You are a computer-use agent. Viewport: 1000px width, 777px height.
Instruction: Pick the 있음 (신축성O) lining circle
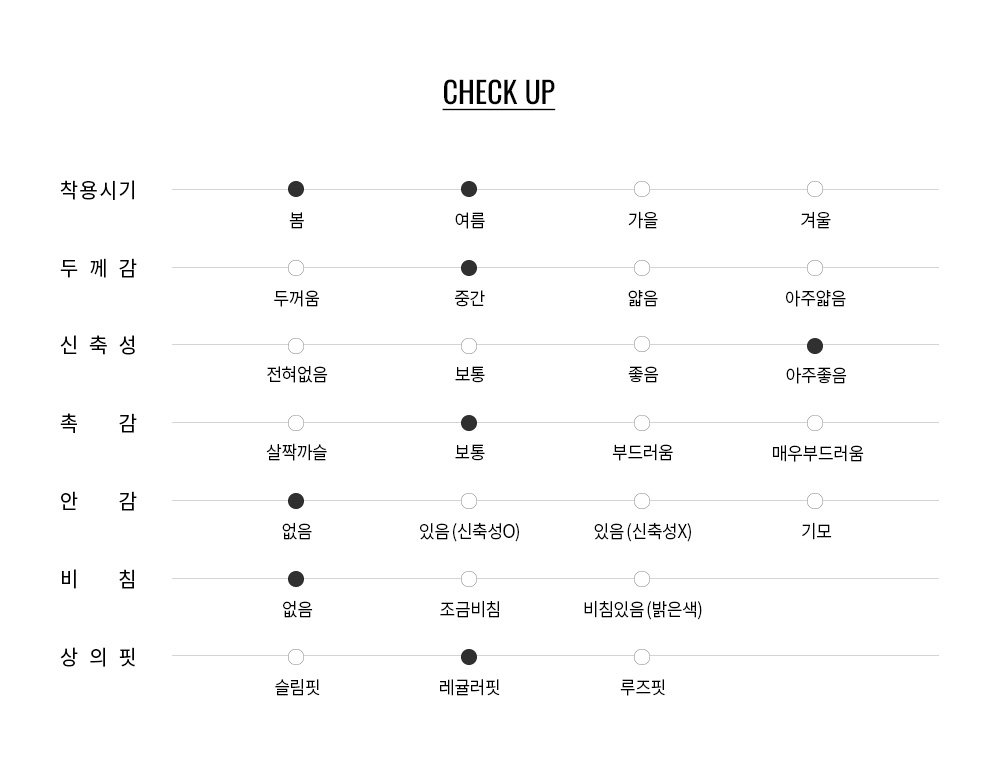point(469,501)
